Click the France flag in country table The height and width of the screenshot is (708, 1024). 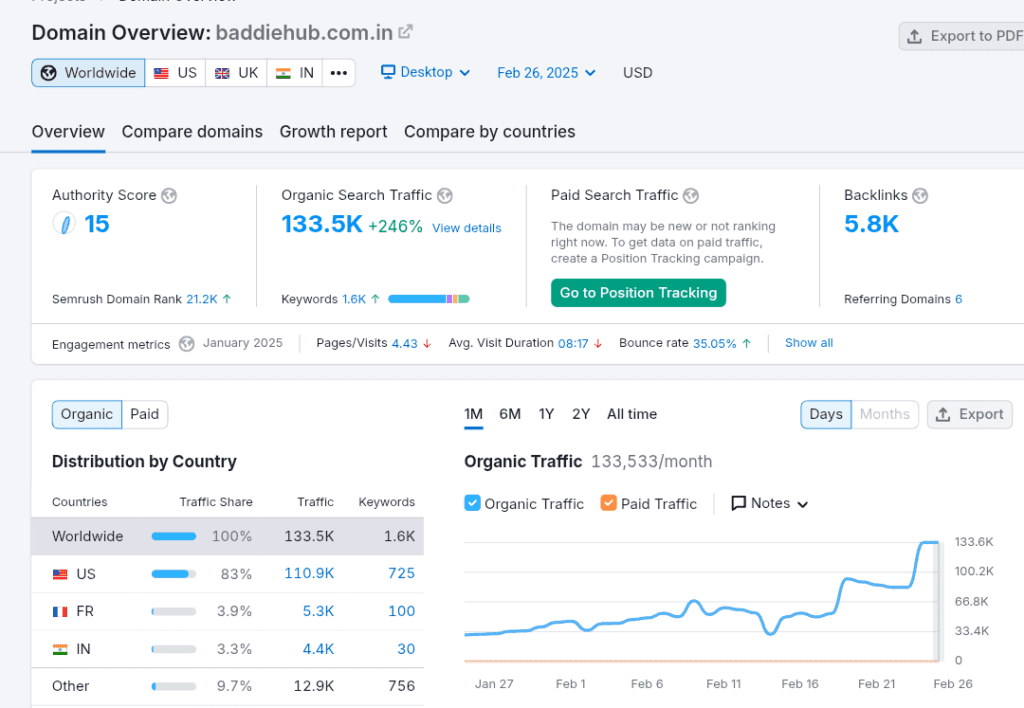60,612
